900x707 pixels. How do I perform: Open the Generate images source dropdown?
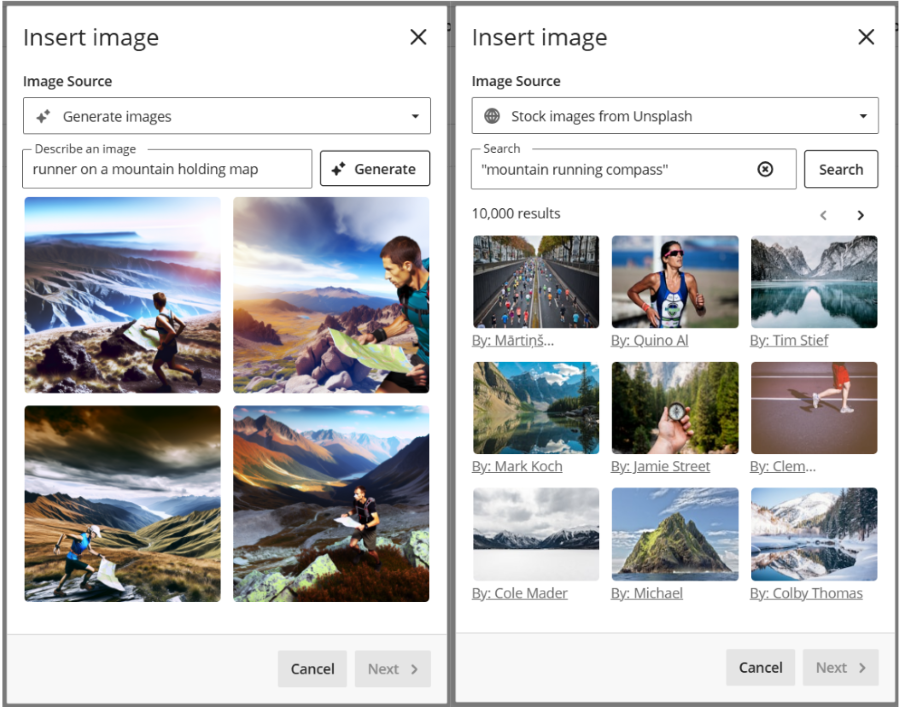227,116
